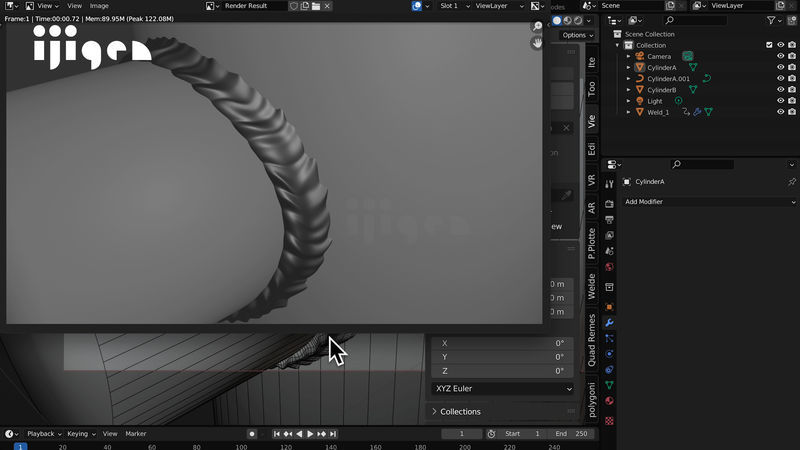Image resolution: width=800 pixels, height=450 pixels.
Task: Open the Scene properties tab icon
Action: point(609,251)
